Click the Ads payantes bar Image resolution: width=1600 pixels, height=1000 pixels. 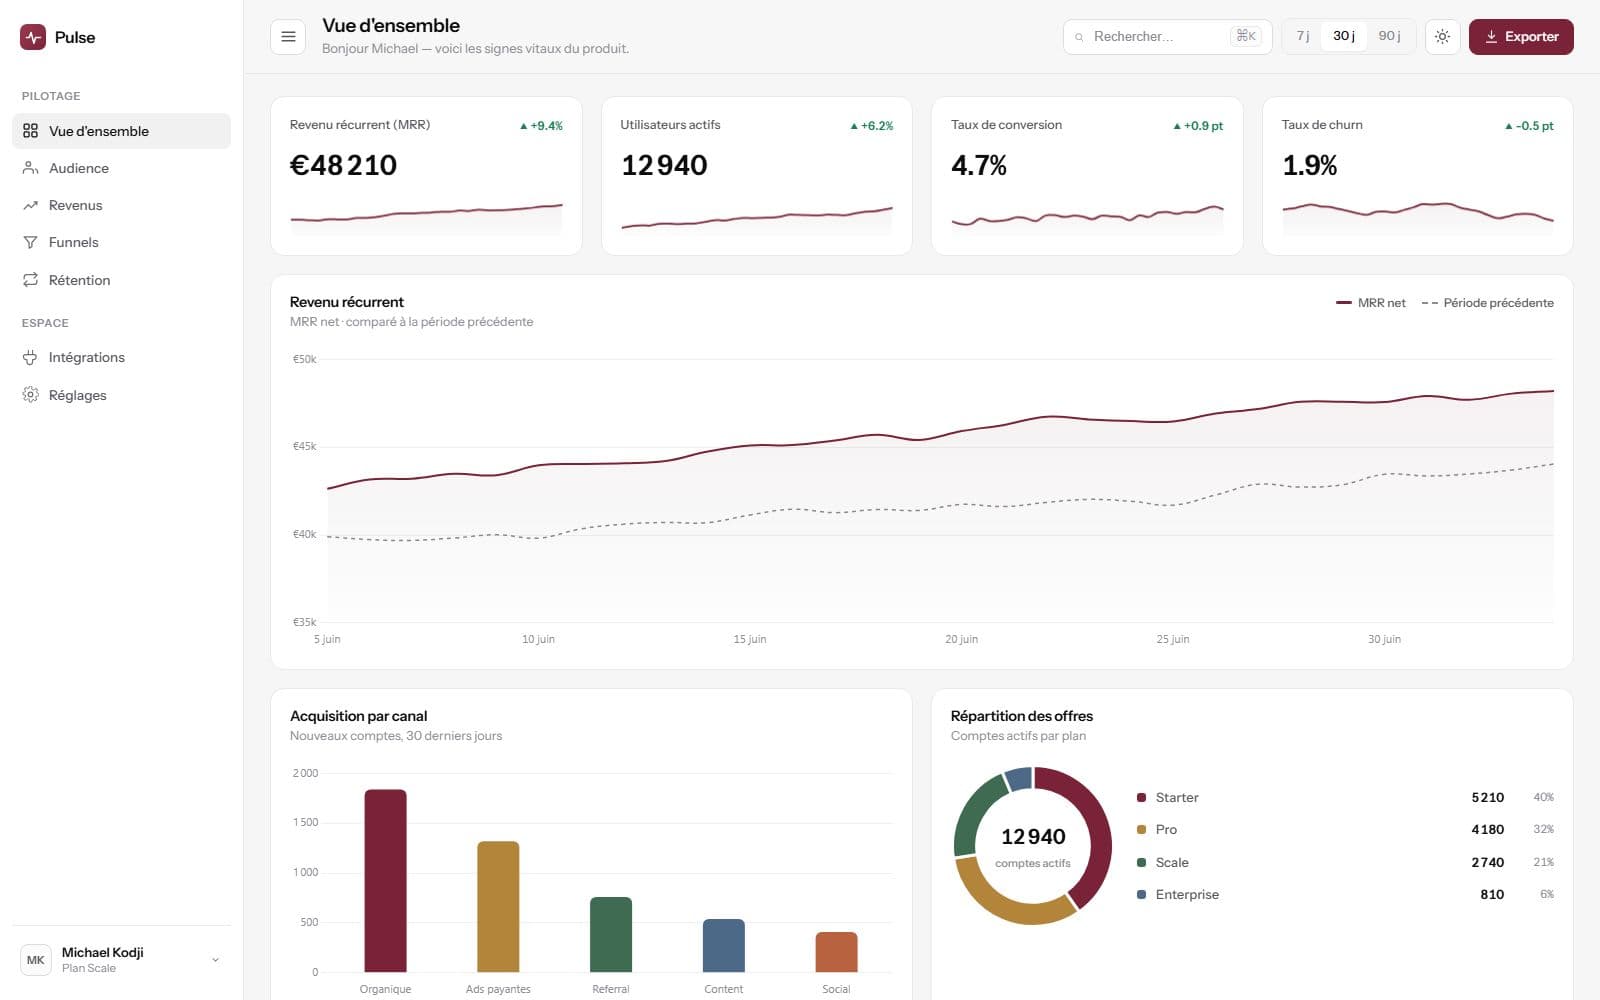[x=498, y=907]
